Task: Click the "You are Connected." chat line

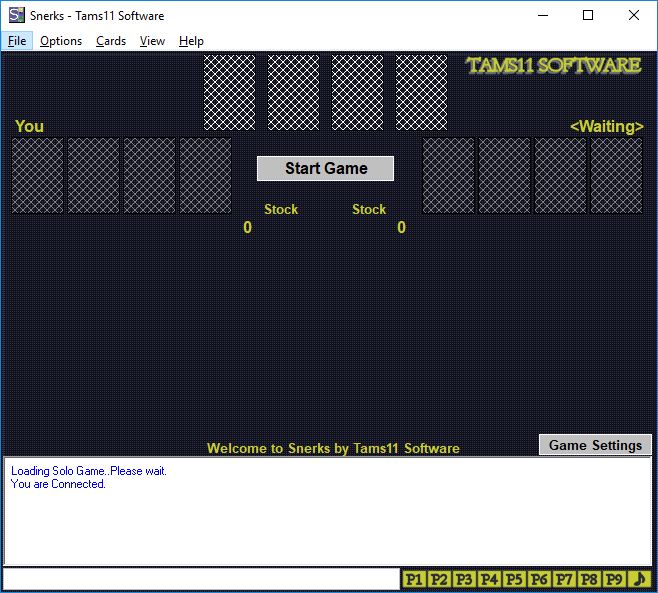Action: click(x=58, y=484)
